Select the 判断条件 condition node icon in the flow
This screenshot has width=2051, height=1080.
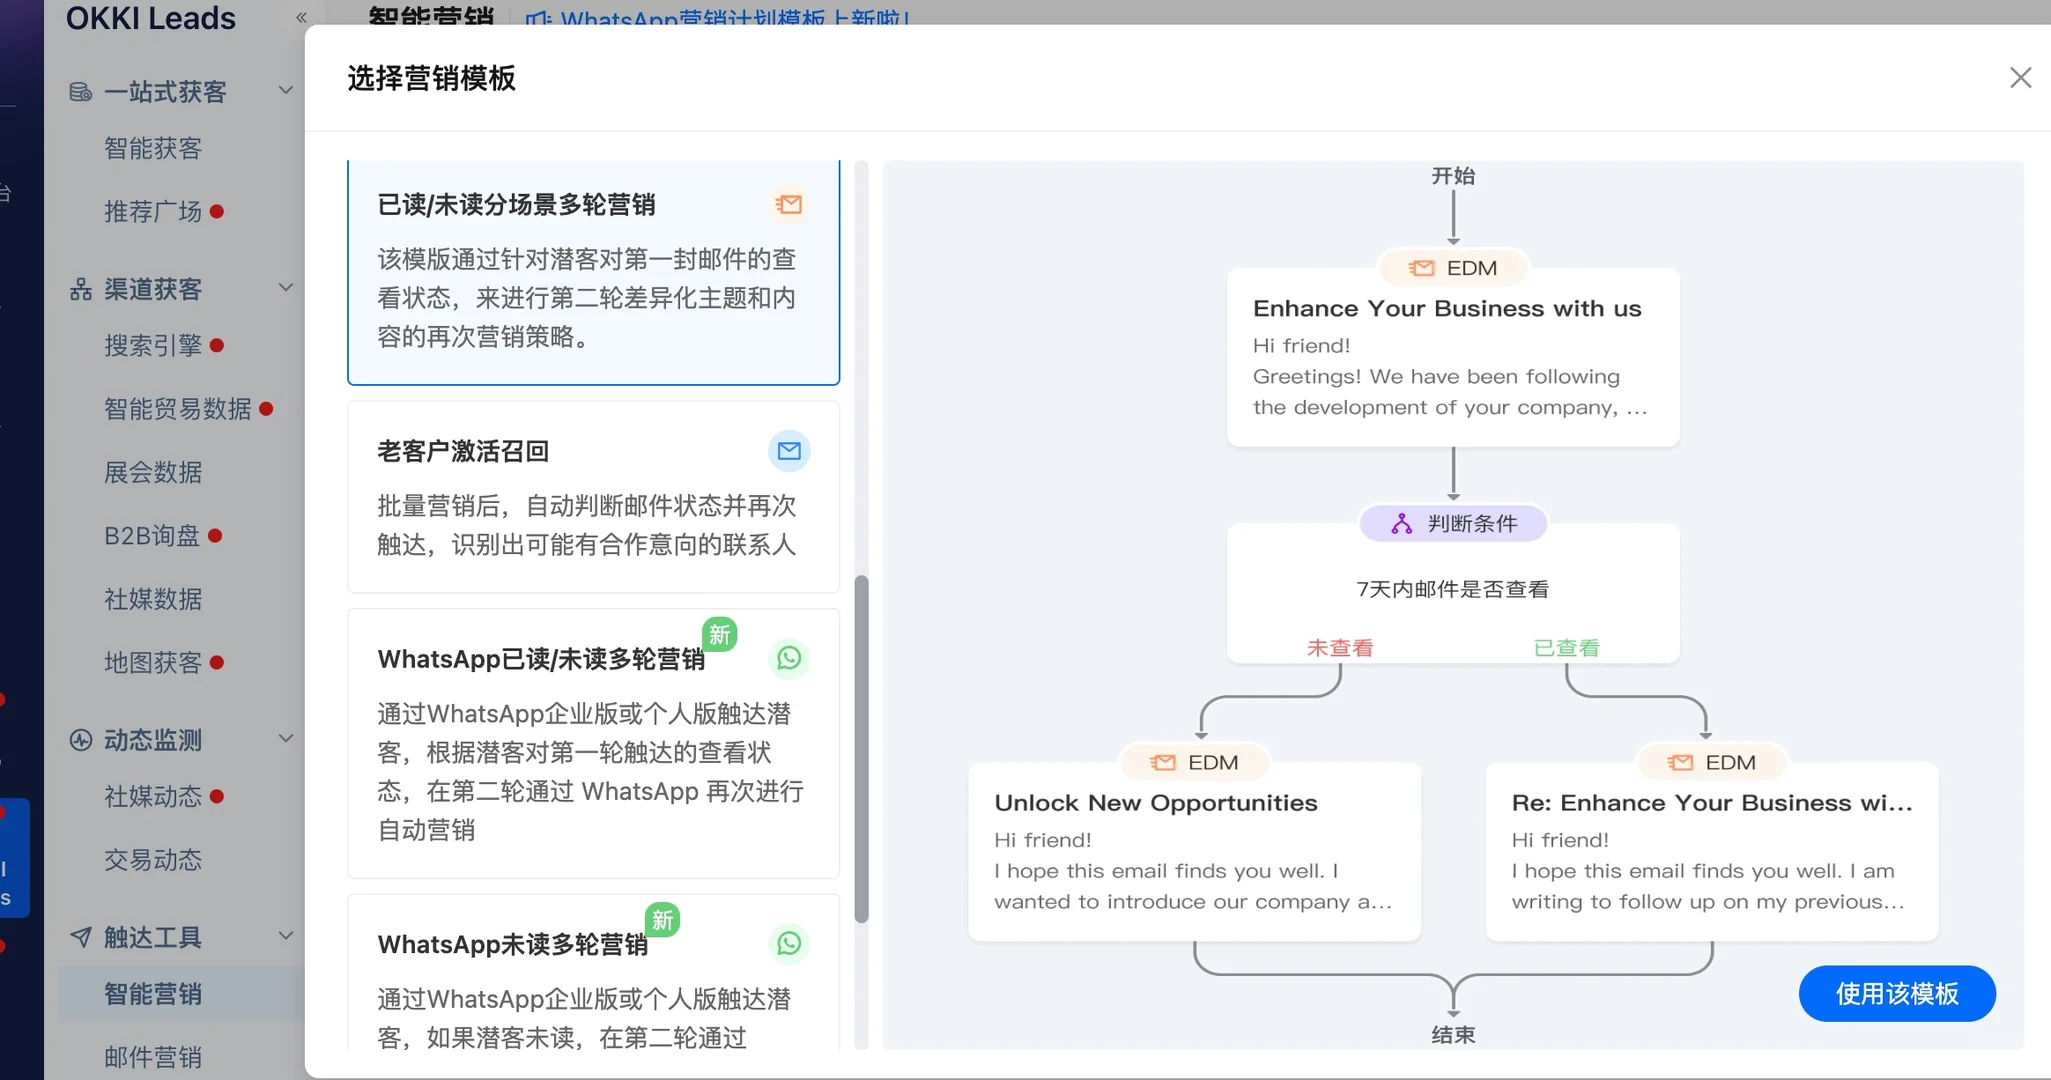click(x=1400, y=522)
